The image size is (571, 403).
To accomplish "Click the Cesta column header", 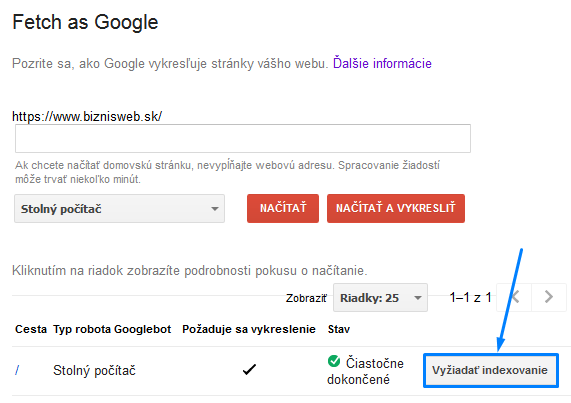I will 31,329.
